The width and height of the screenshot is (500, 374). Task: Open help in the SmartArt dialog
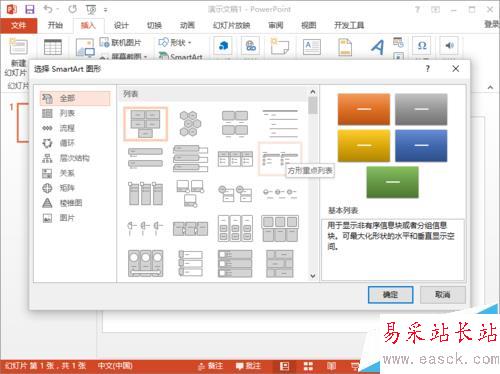(x=428, y=69)
